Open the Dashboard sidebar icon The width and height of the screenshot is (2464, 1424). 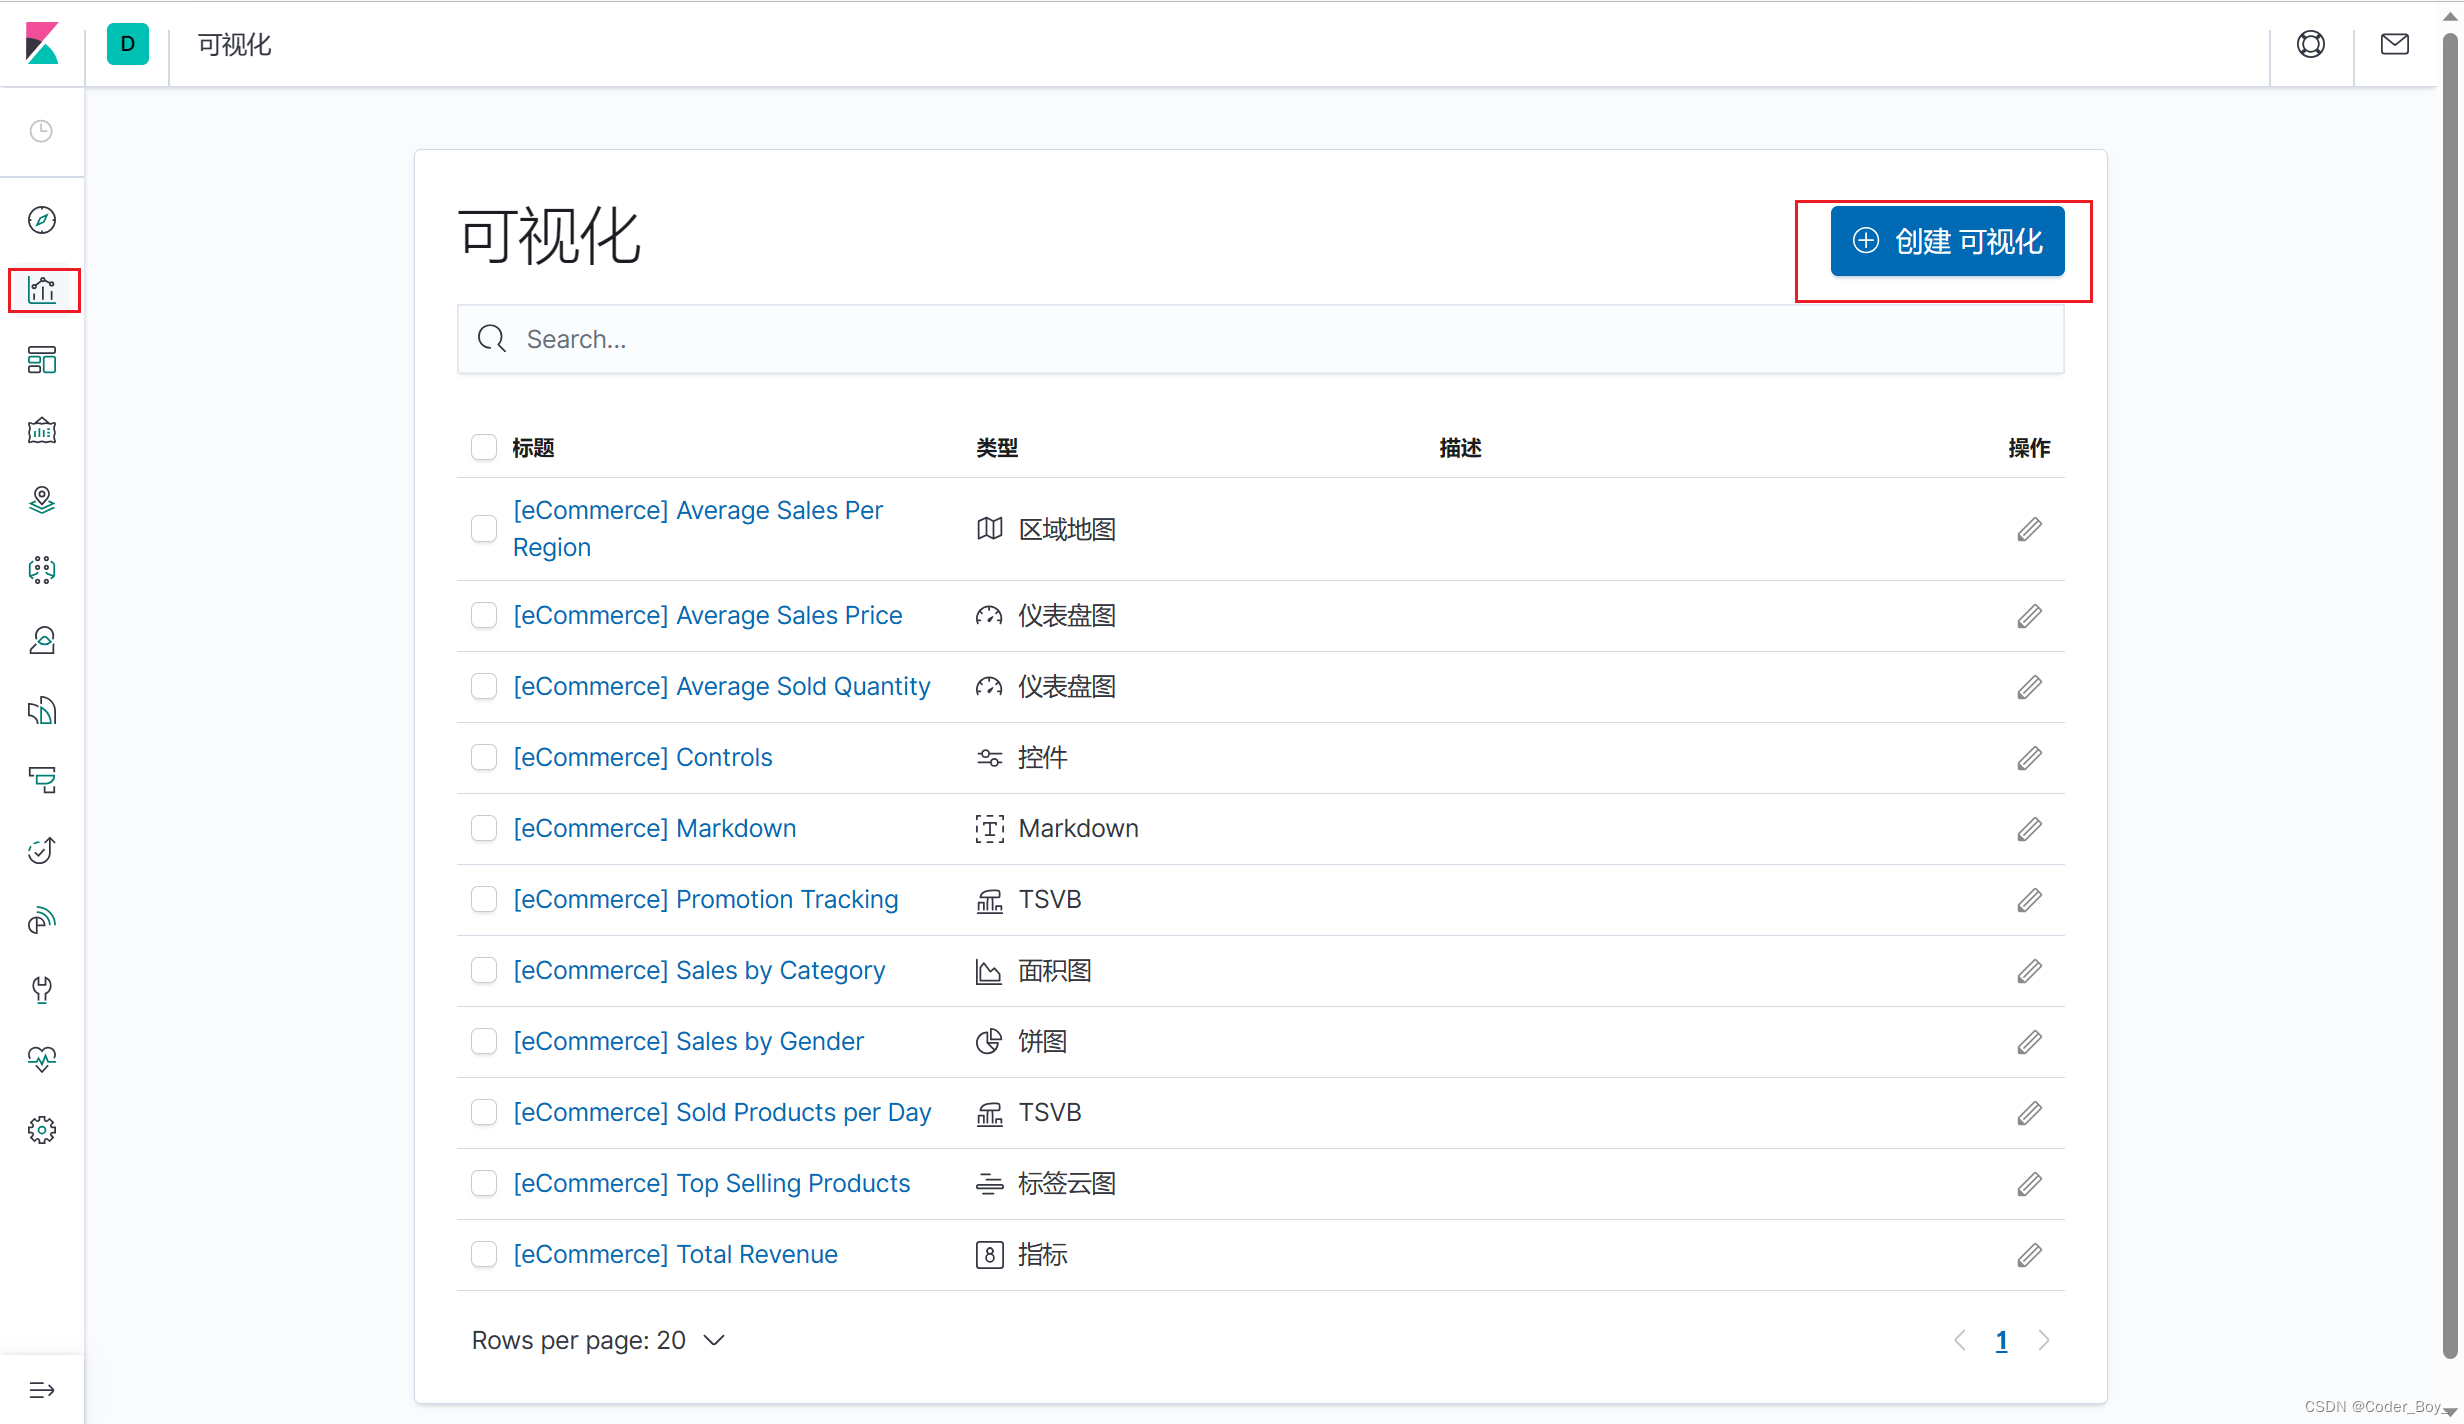coord(41,360)
